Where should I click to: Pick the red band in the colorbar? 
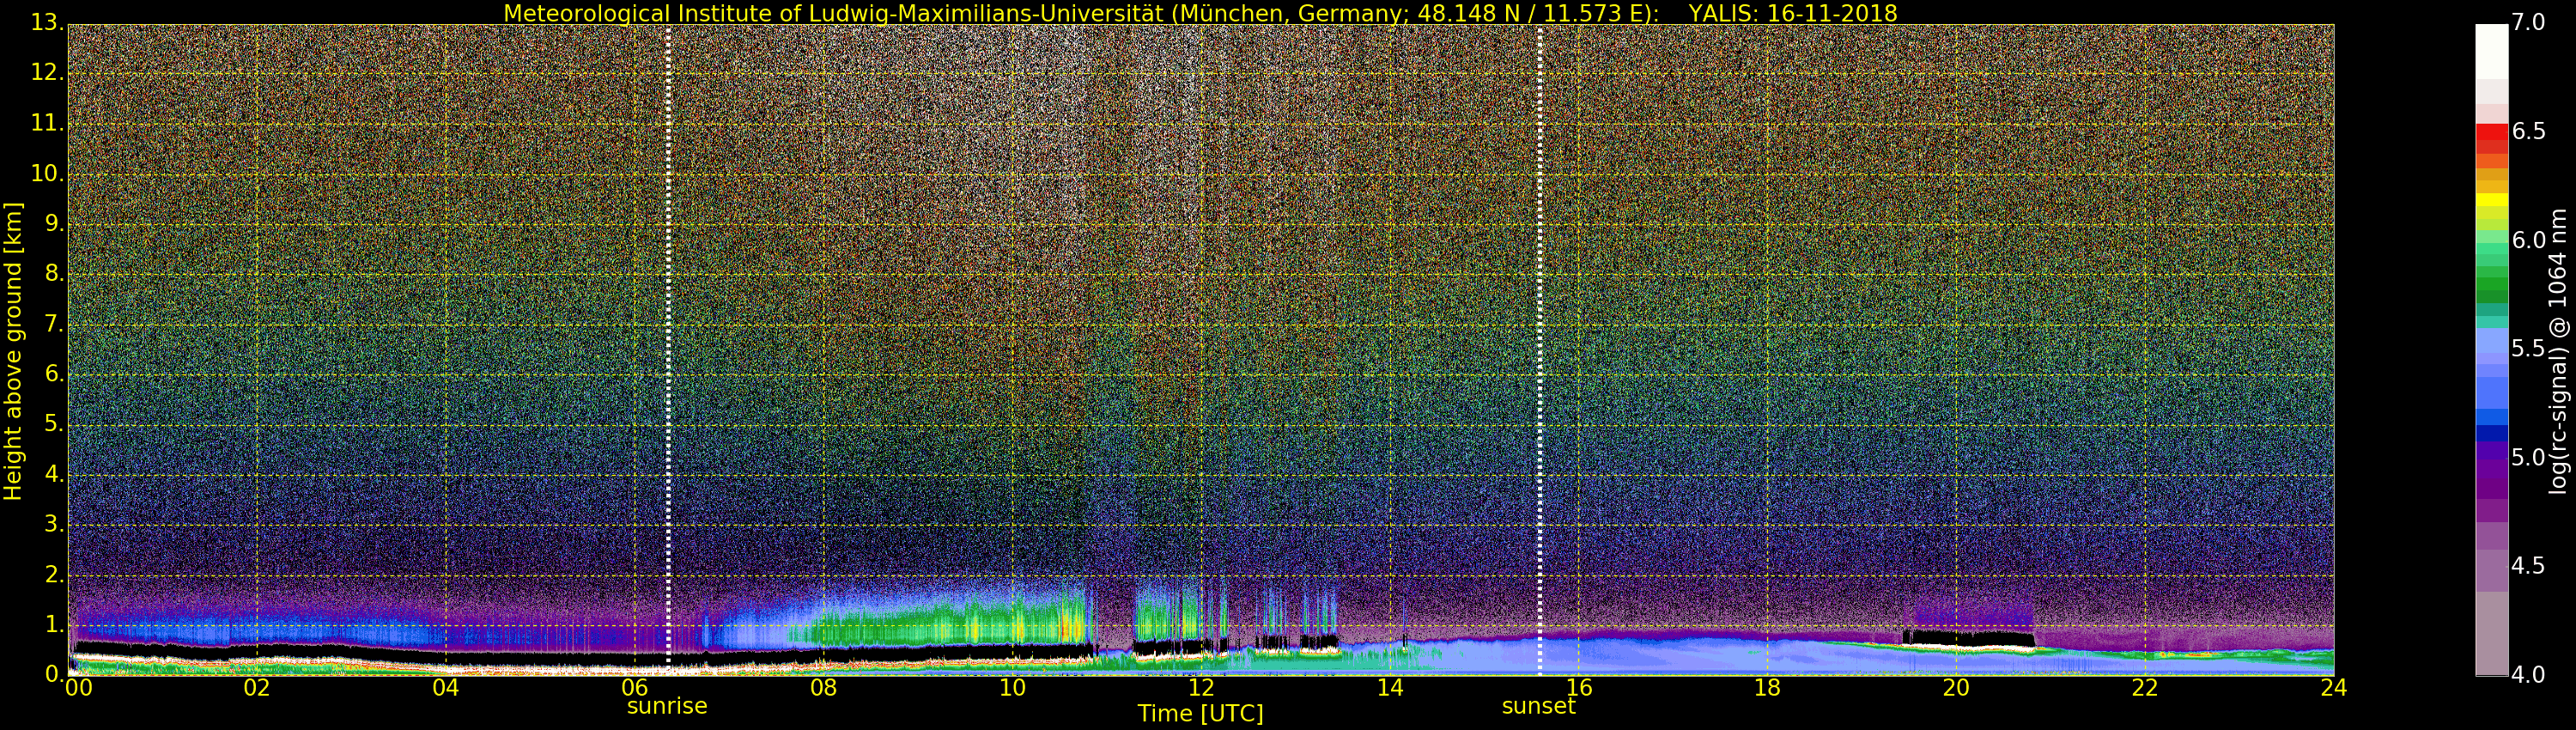(x=2491, y=131)
